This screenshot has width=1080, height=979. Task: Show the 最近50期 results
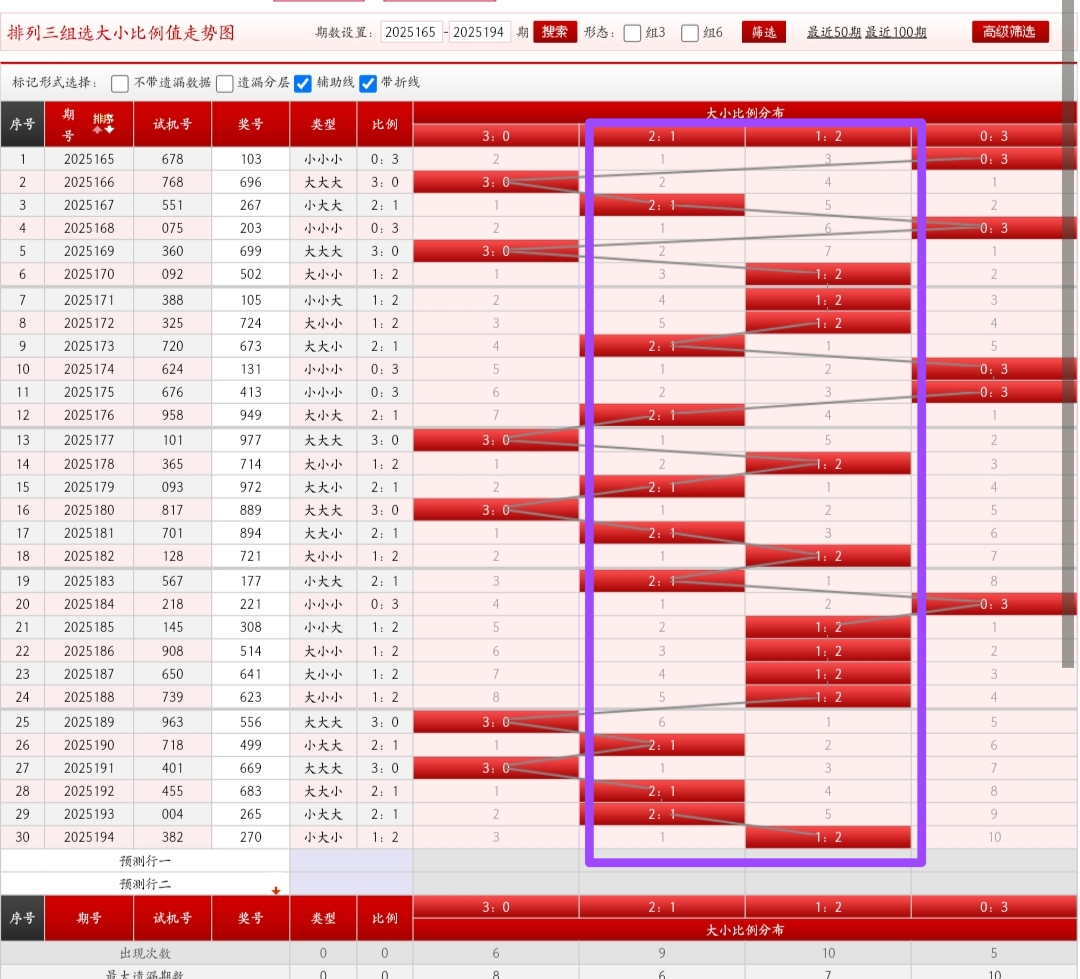click(833, 32)
